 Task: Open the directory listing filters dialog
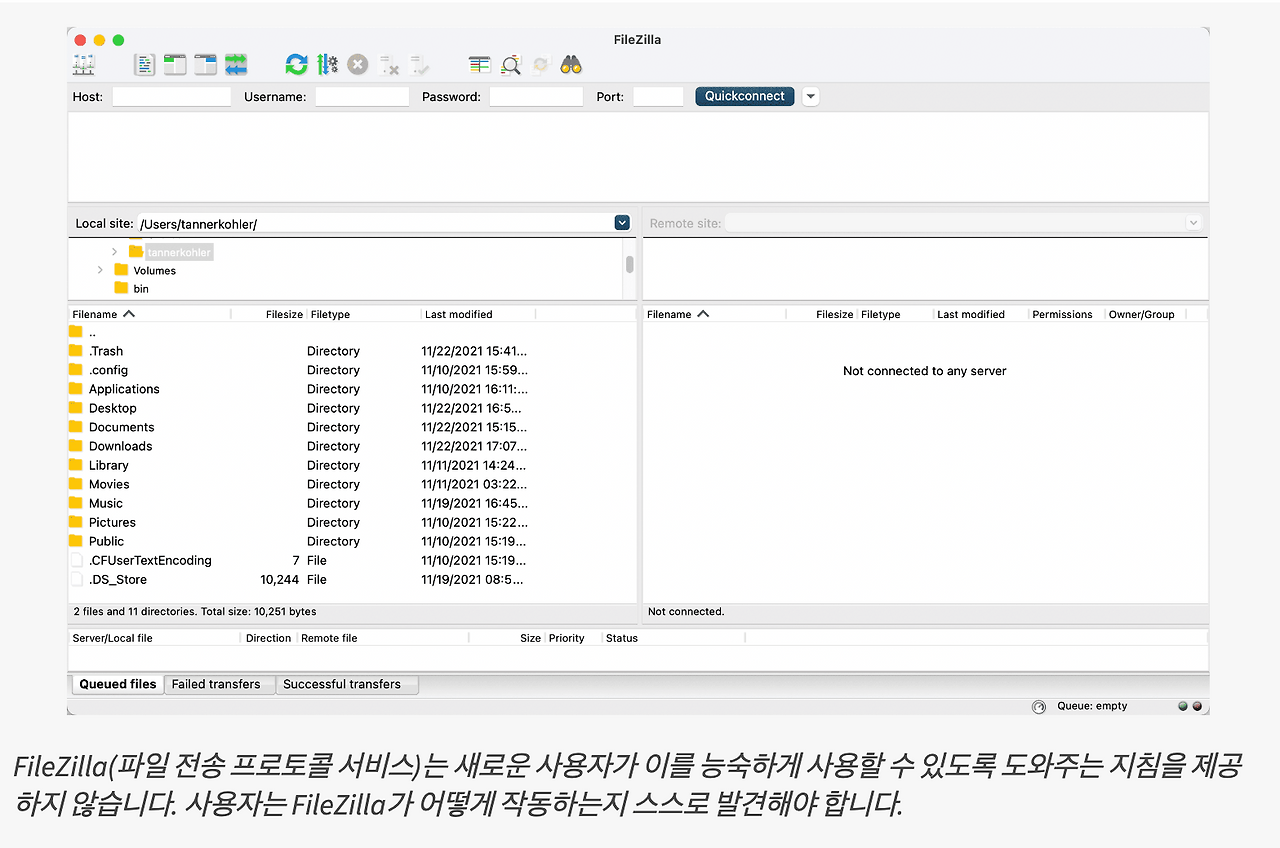click(480, 65)
